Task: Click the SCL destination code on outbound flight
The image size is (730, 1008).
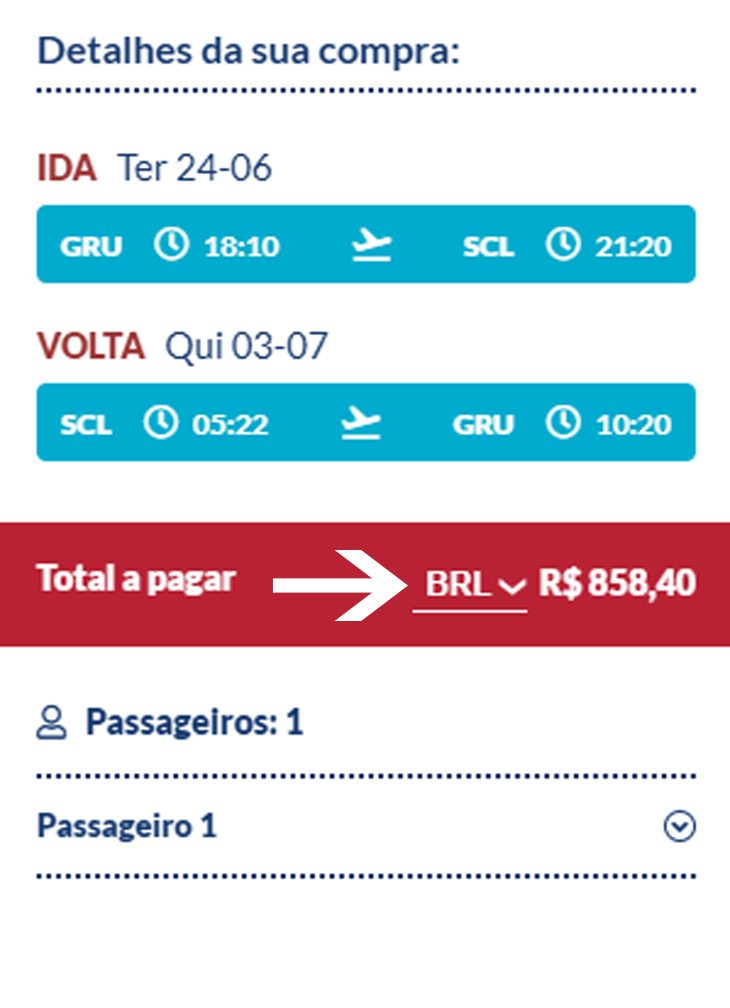Action: (x=488, y=246)
